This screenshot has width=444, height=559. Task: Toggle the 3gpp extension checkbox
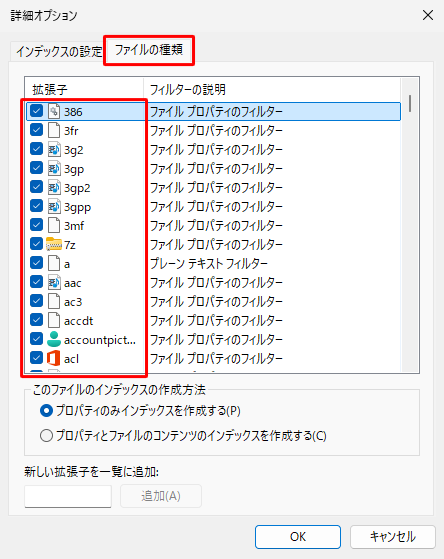coord(36,206)
